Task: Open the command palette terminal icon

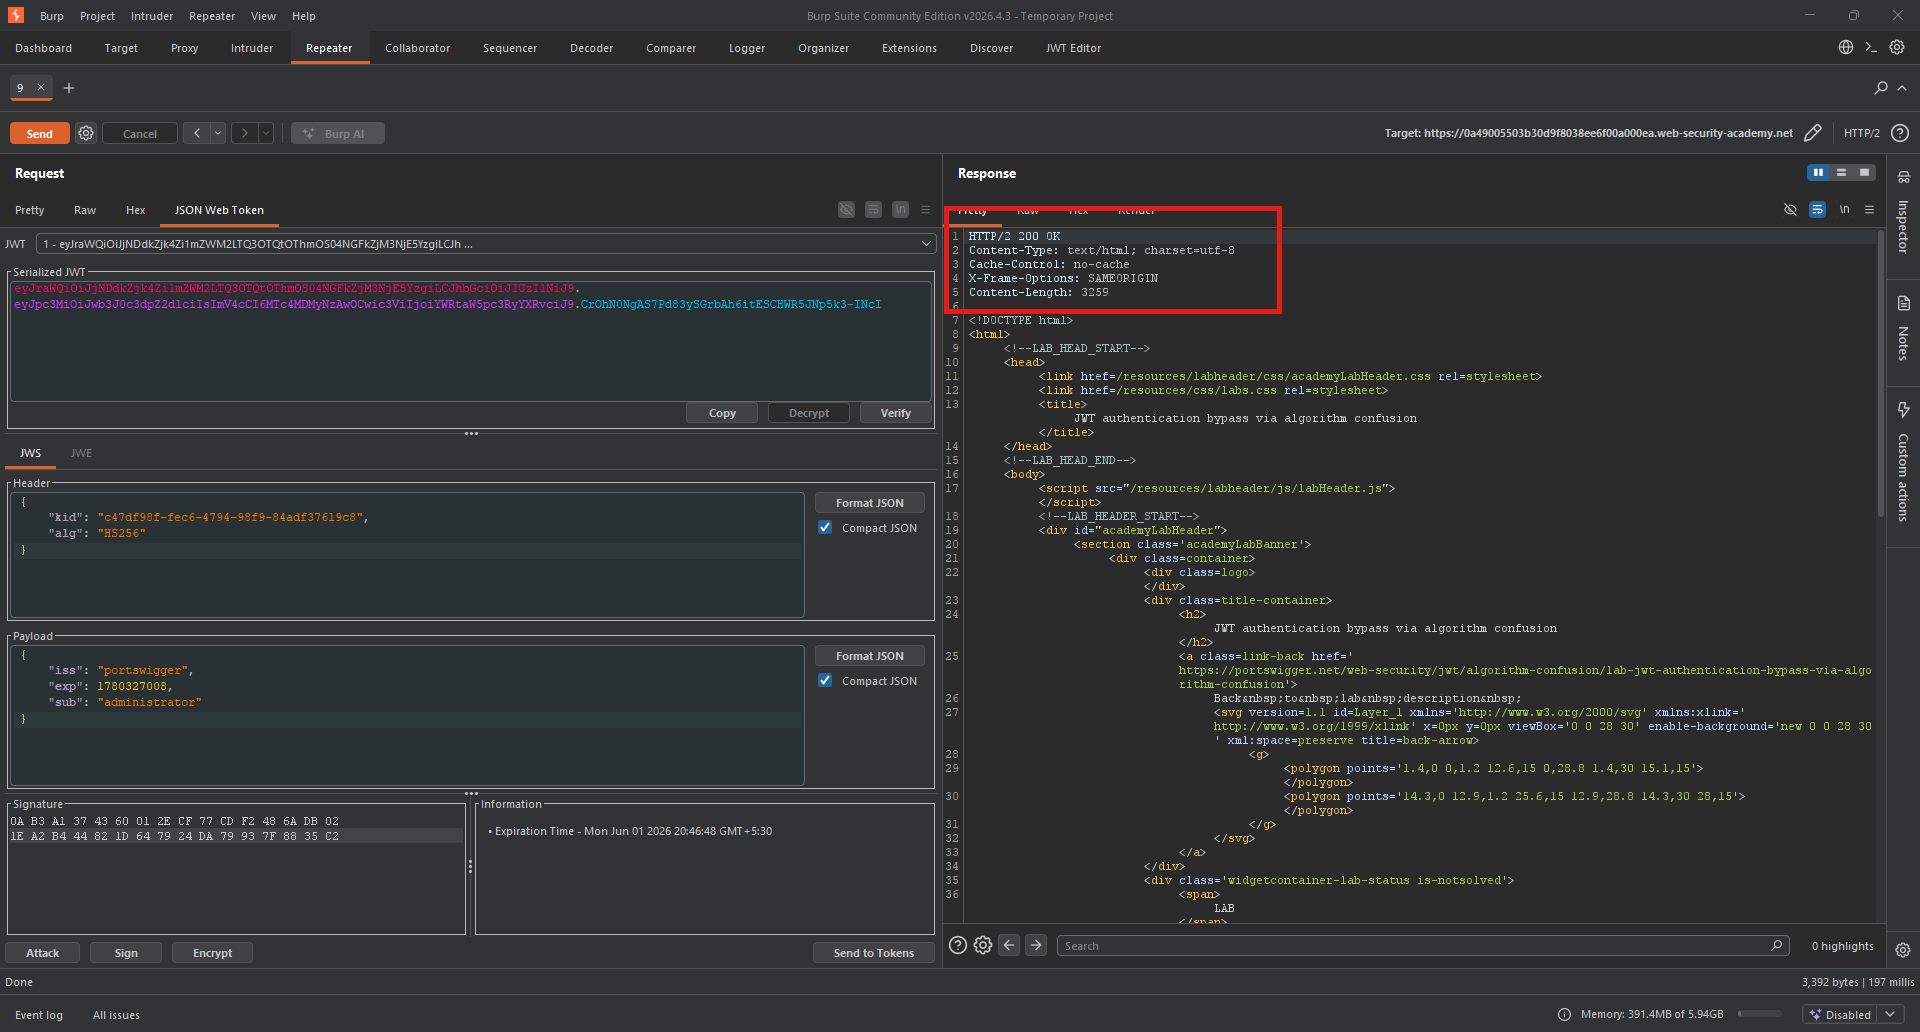Action: pos(1871,47)
